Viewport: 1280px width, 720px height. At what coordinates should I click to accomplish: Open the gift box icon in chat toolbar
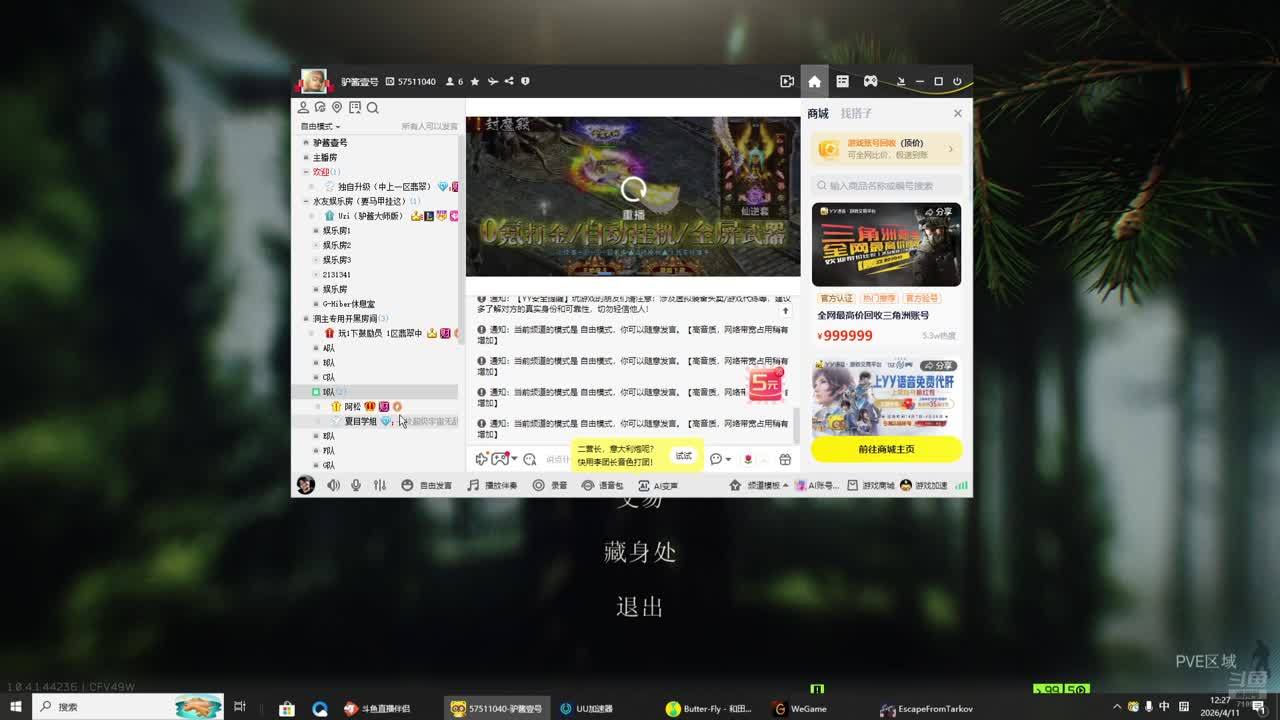pyautogui.click(x=785, y=459)
